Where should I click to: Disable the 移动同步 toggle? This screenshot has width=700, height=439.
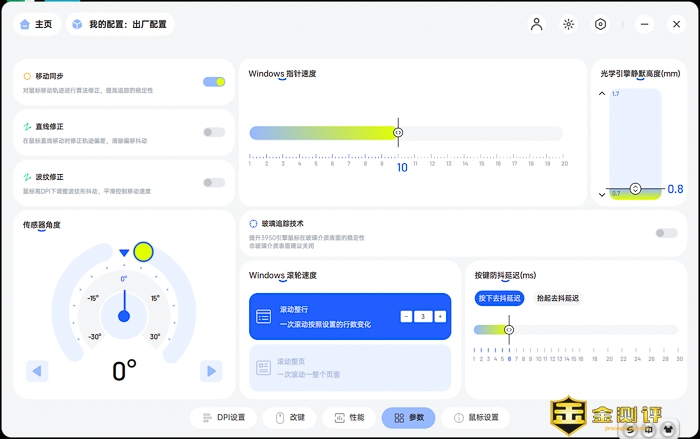coord(213,82)
